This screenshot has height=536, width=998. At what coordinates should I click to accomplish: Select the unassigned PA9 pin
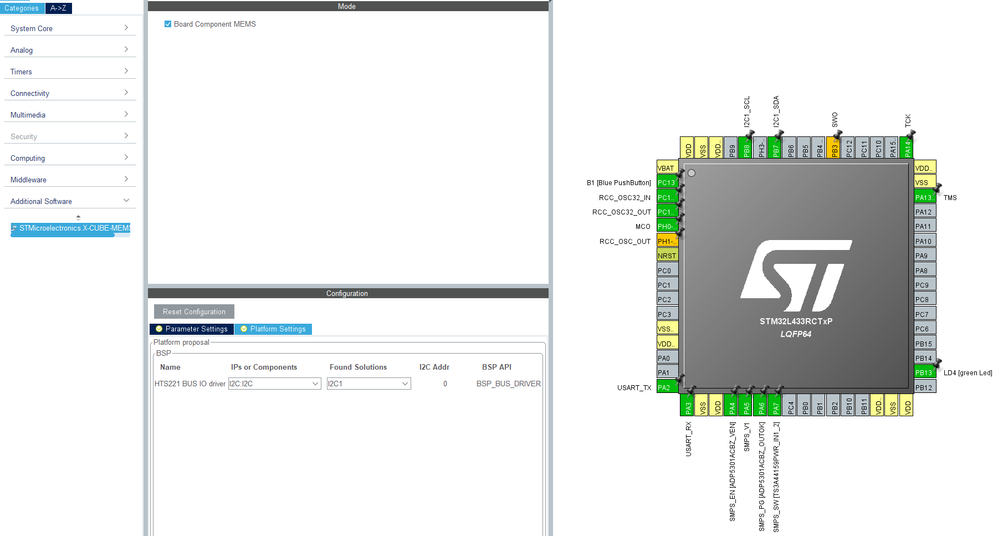[x=925, y=256]
